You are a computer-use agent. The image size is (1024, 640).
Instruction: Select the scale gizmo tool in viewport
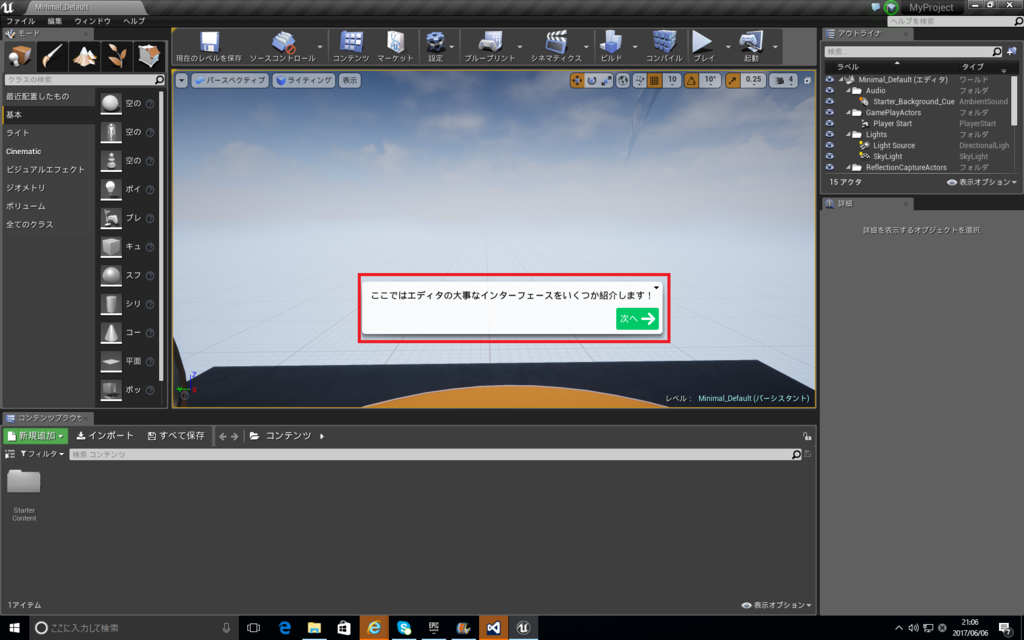tap(607, 80)
